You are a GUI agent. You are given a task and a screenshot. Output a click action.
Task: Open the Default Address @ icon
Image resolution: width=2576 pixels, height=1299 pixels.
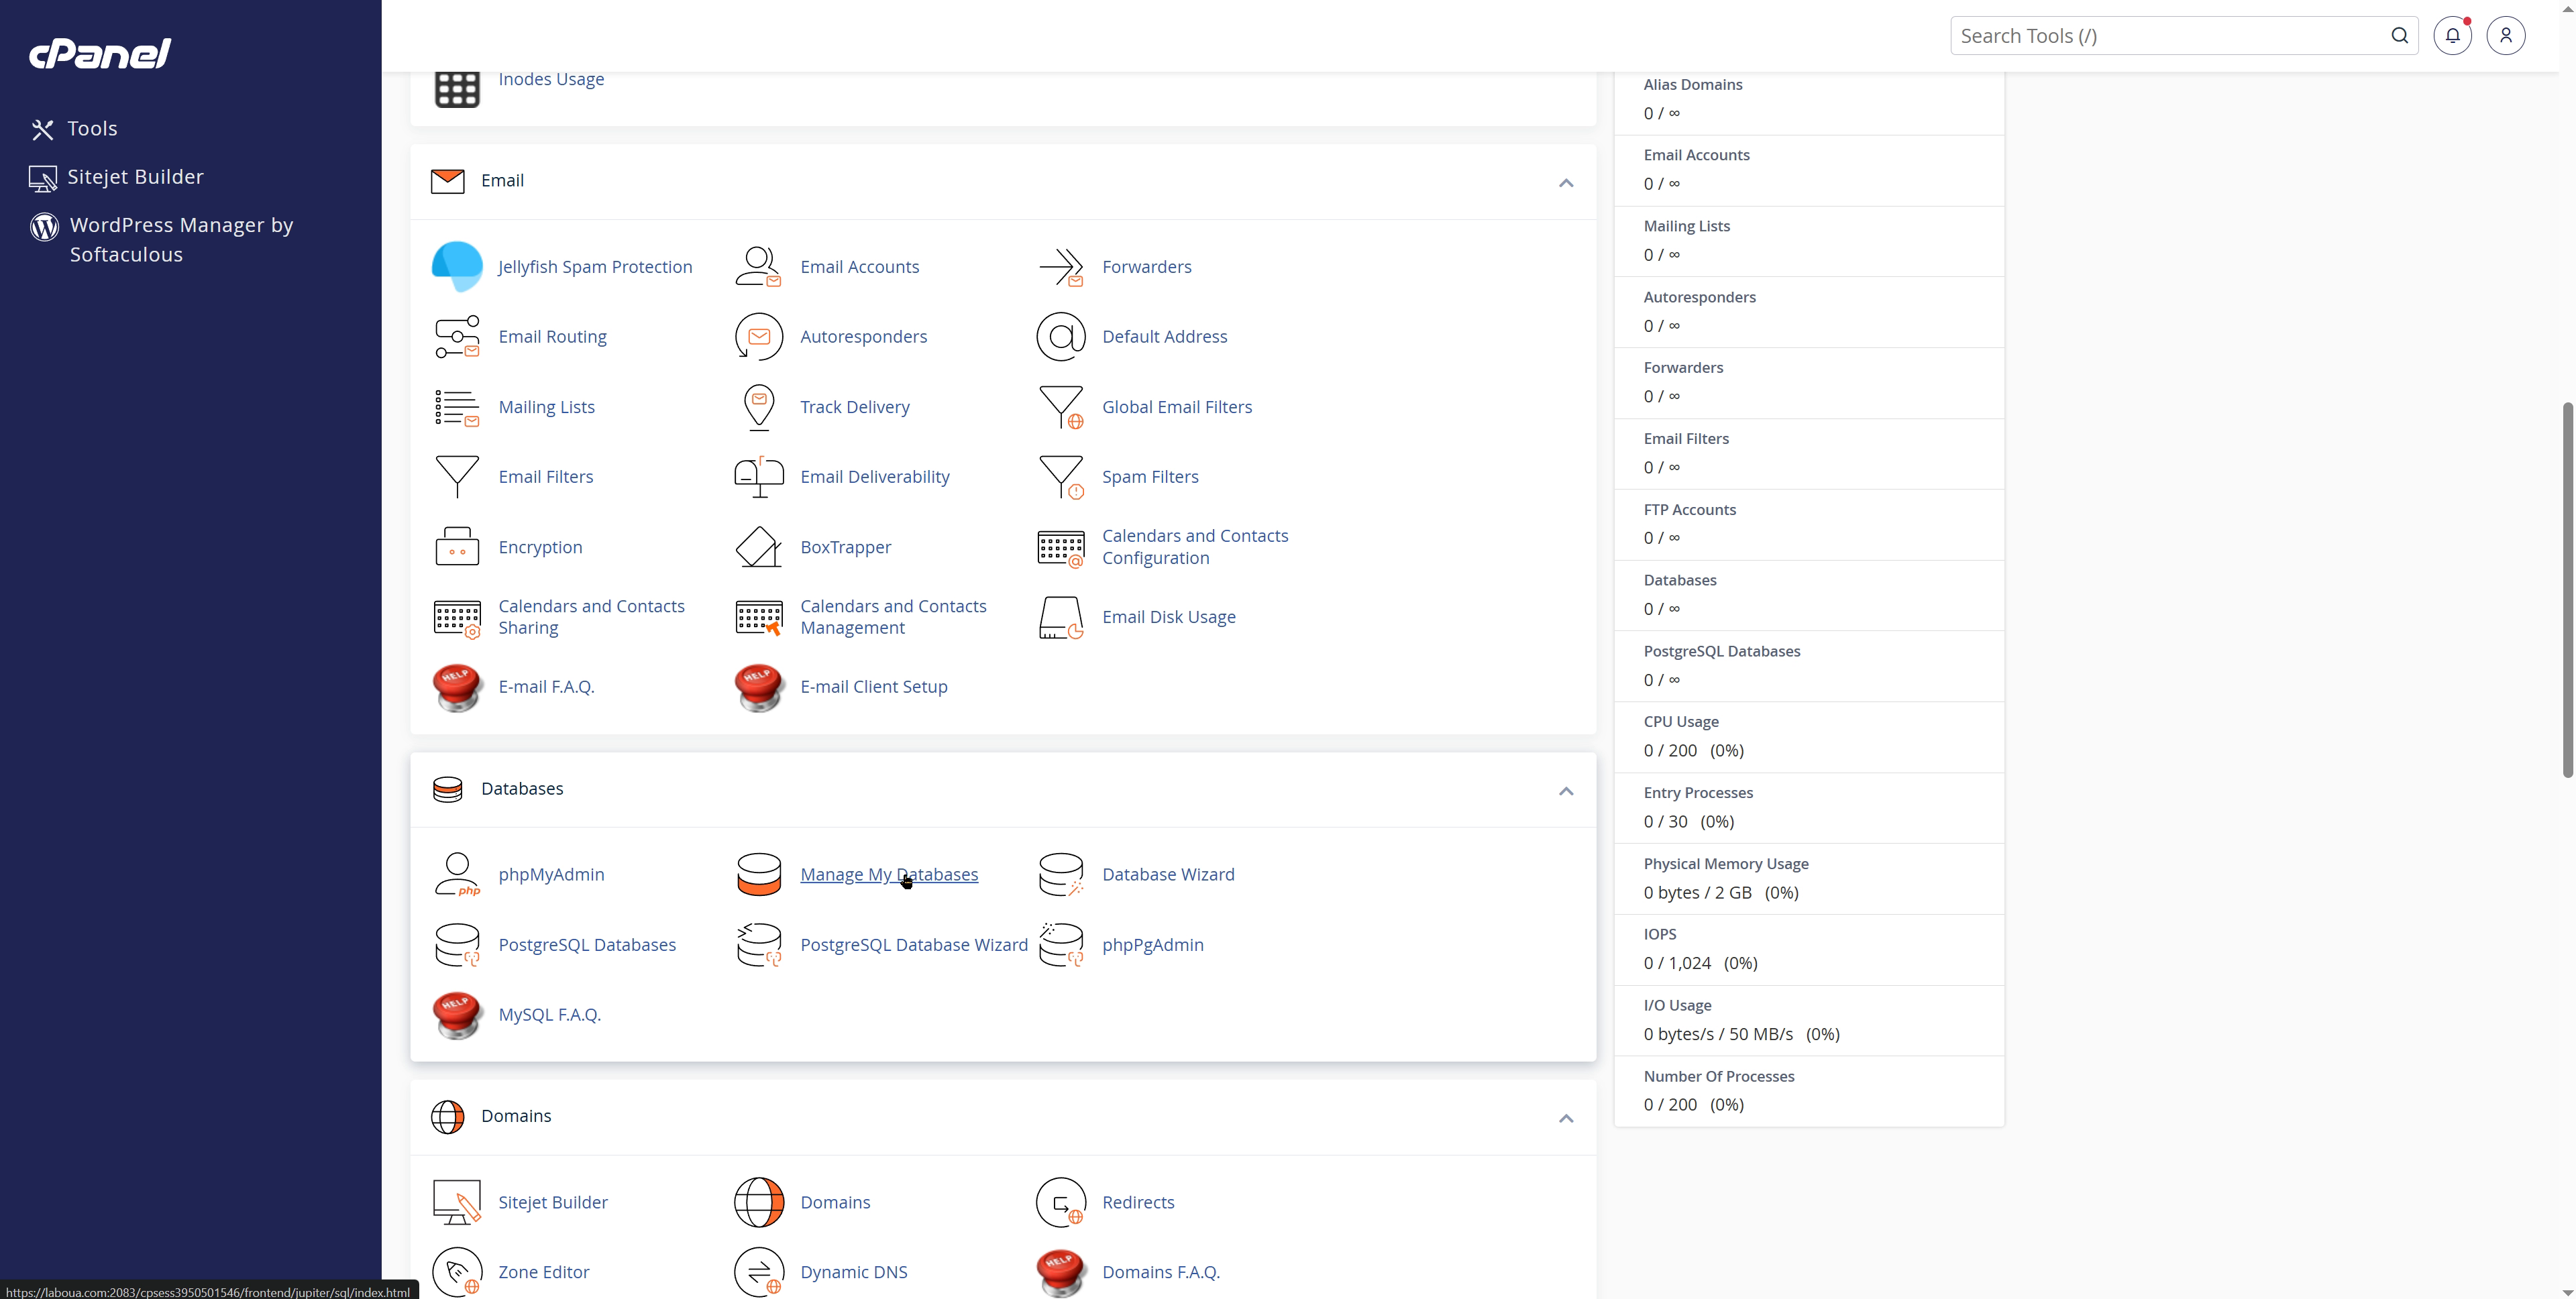[x=1061, y=337]
